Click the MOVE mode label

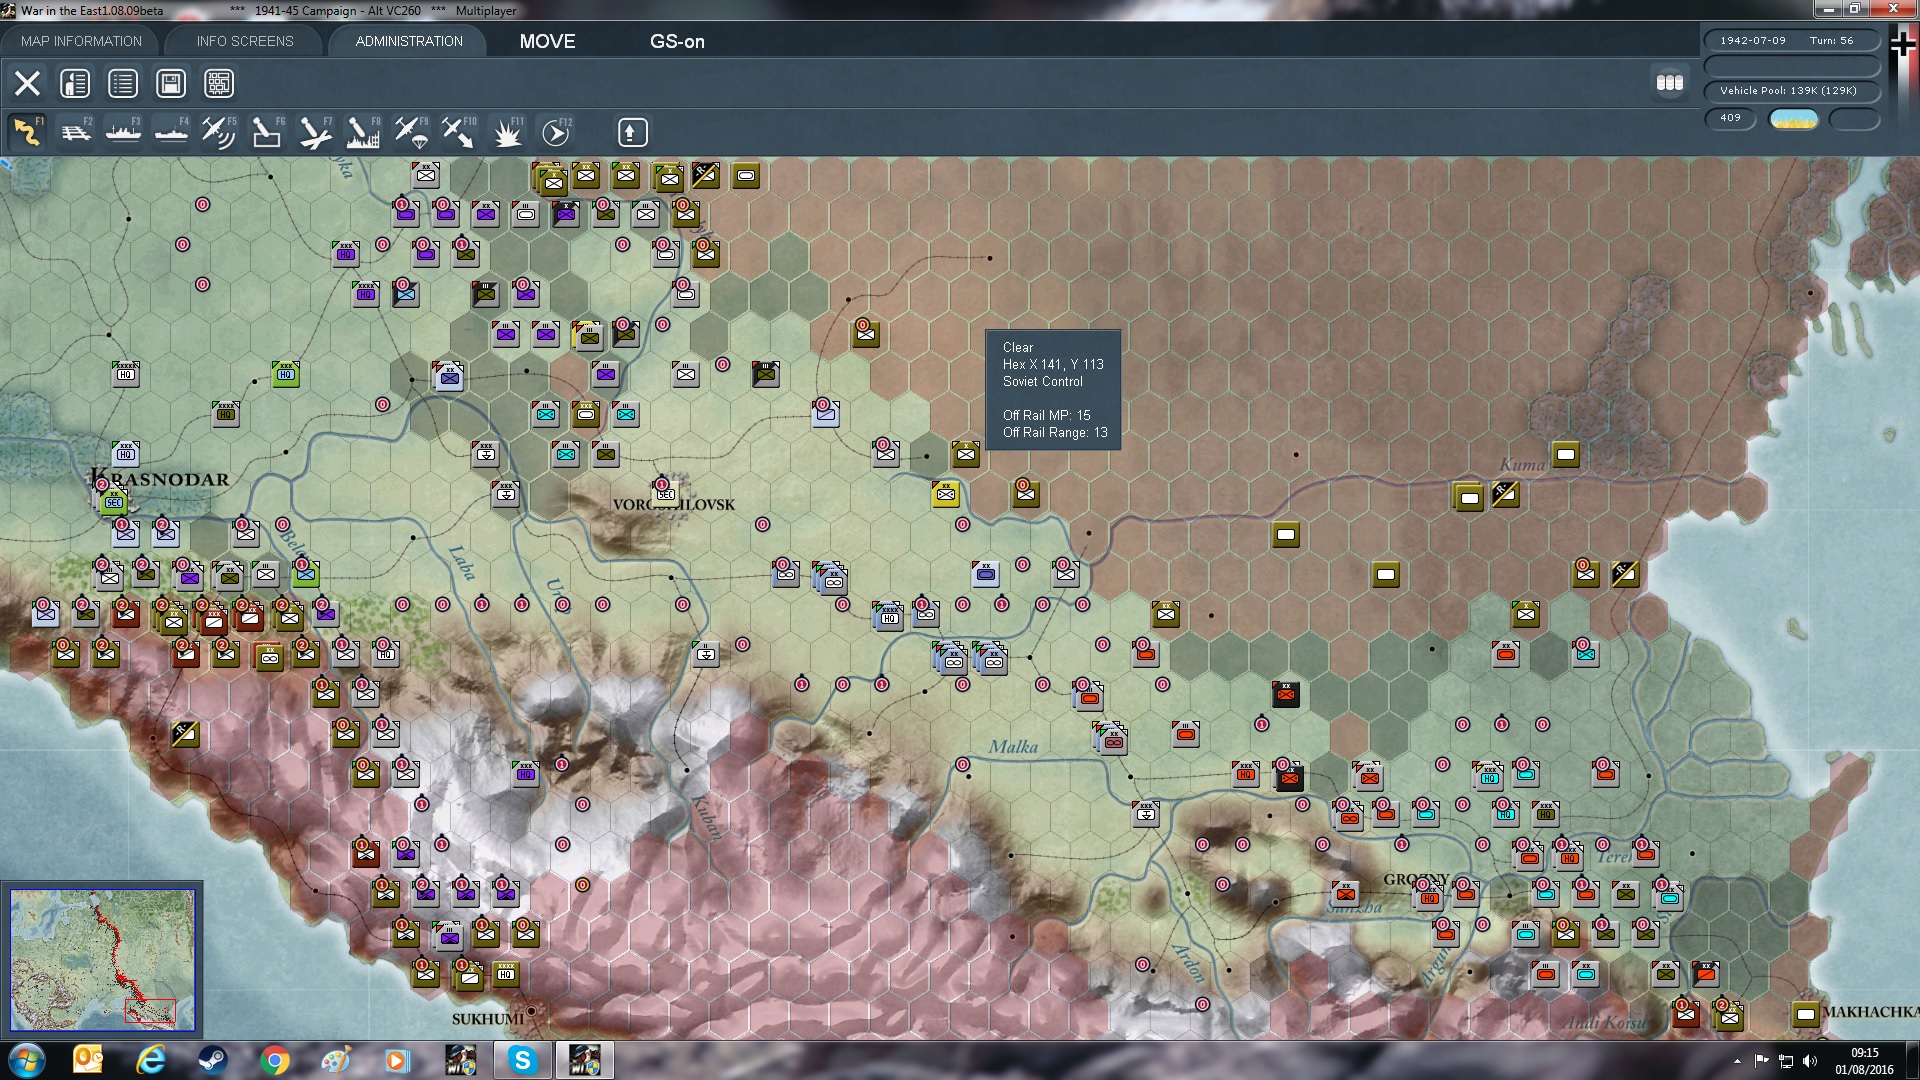pyautogui.click(x=547, y=41)
